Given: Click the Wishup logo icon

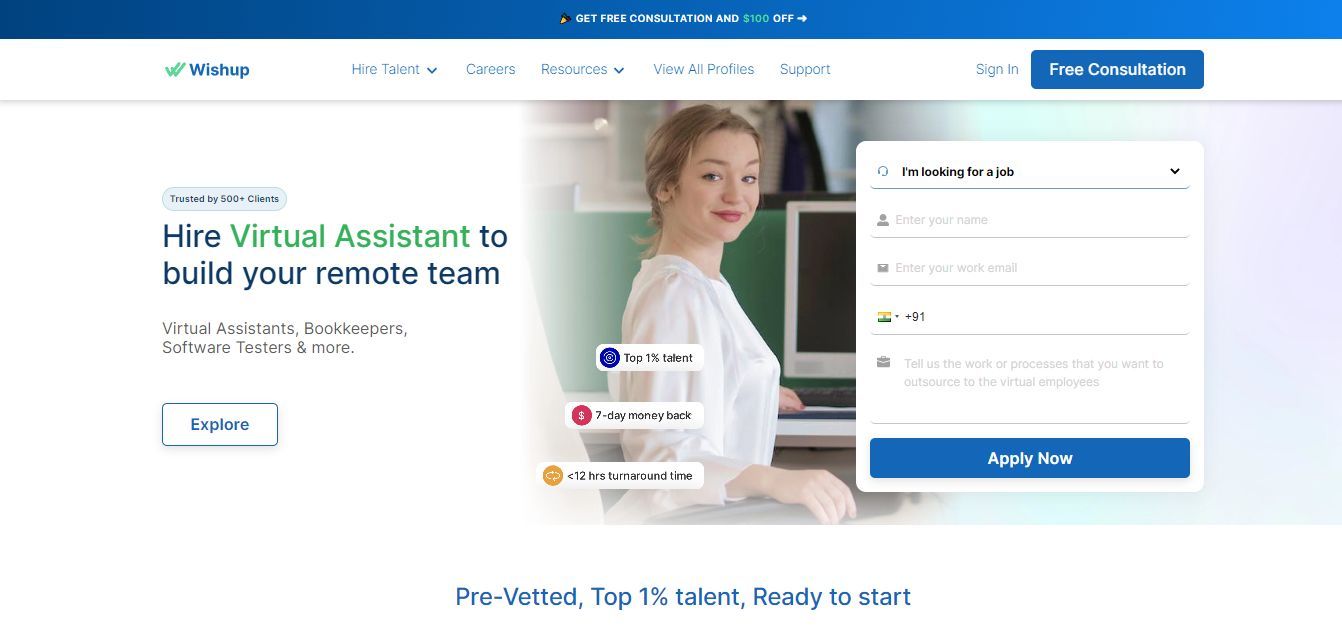Looking at the screenshot, I should pos(175,70).
